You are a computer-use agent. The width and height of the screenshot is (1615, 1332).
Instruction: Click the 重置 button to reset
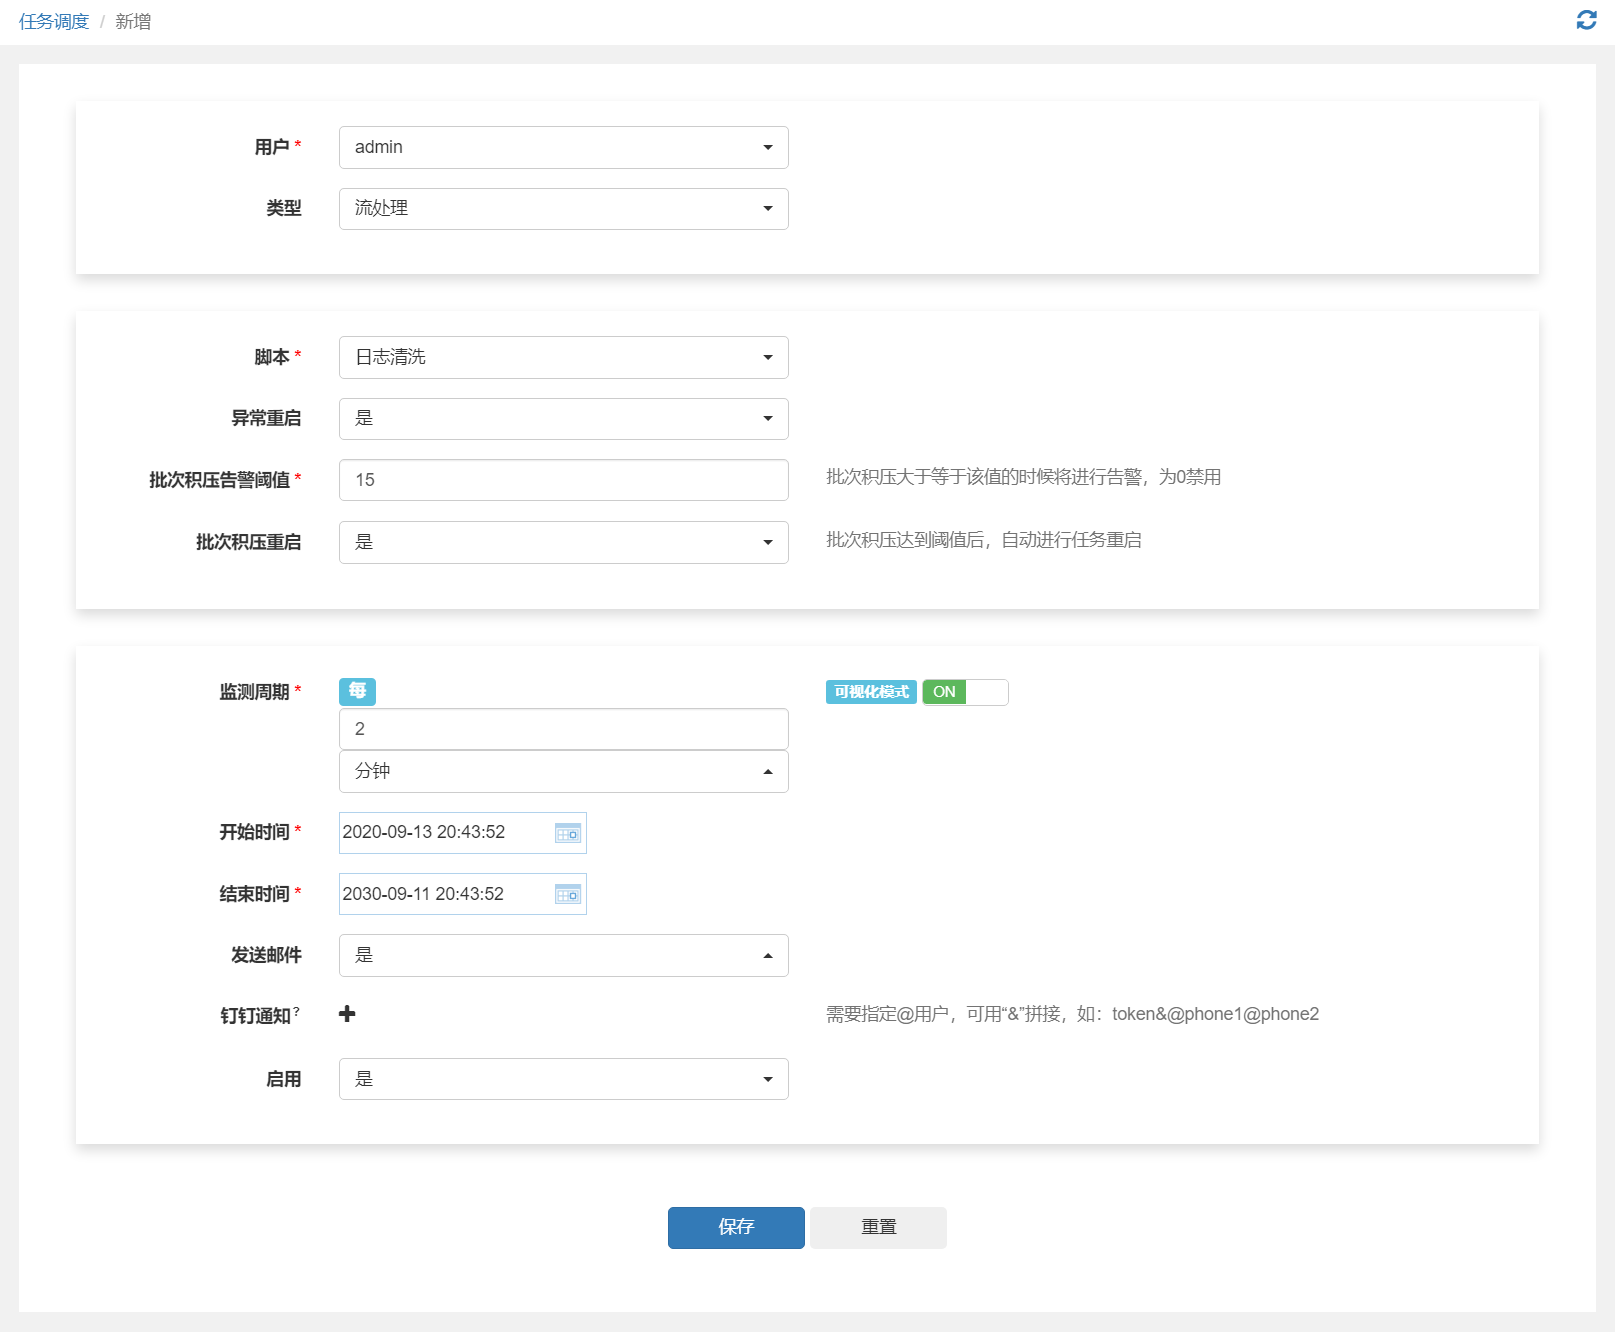877,1227
